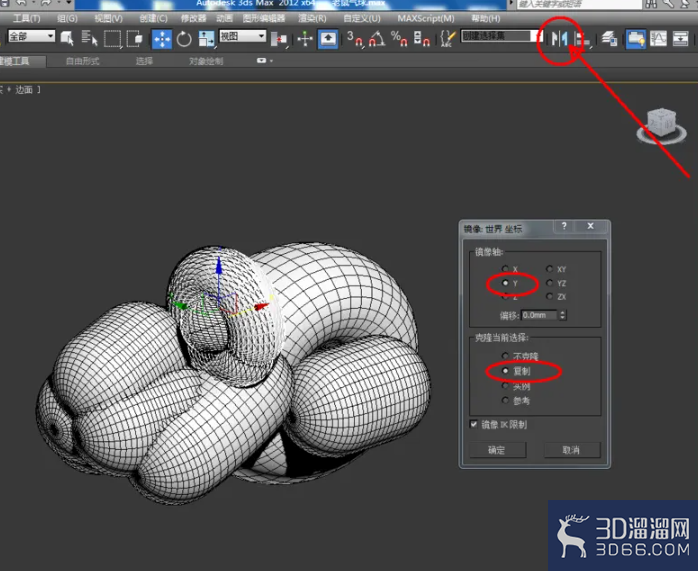Open the 工具(T) menu

tap(26, 18)
